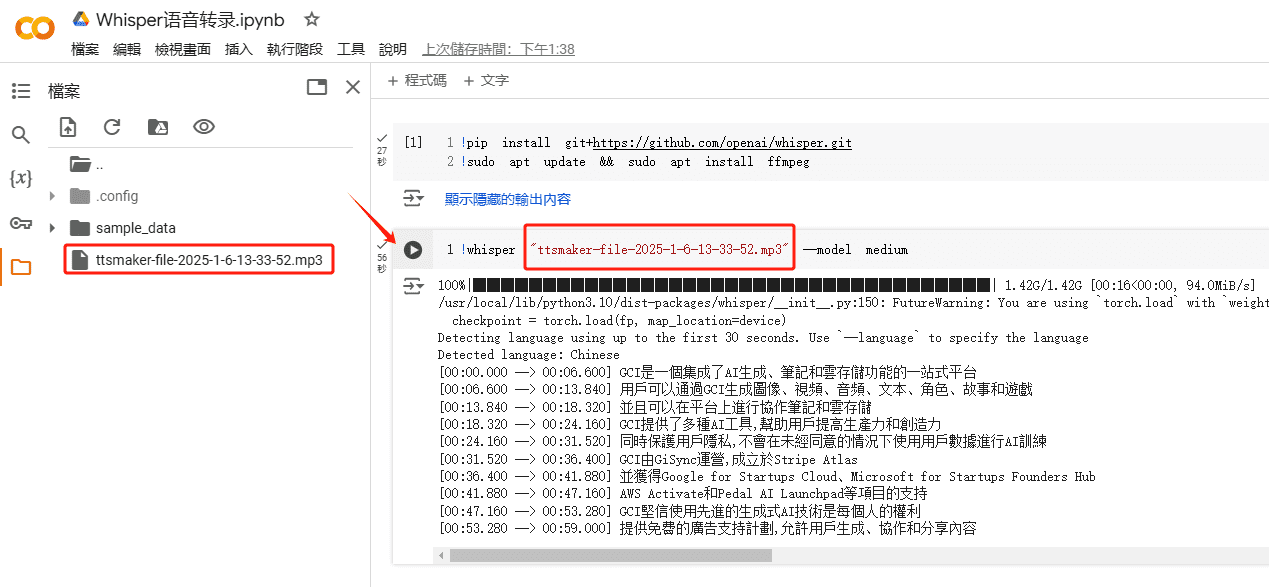Viewport: 1269px width, 587px height.
Task: Add a new code cell with 程式碼
Action: pyautogui.click(x=417, y=80)
